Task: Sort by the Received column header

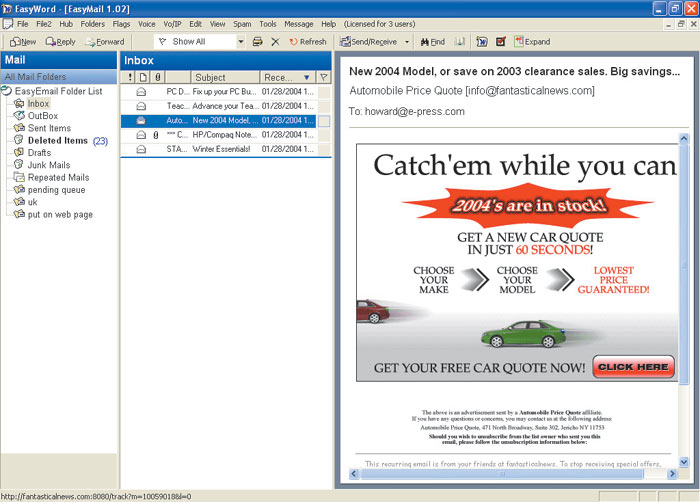Action: click(283, 77)
